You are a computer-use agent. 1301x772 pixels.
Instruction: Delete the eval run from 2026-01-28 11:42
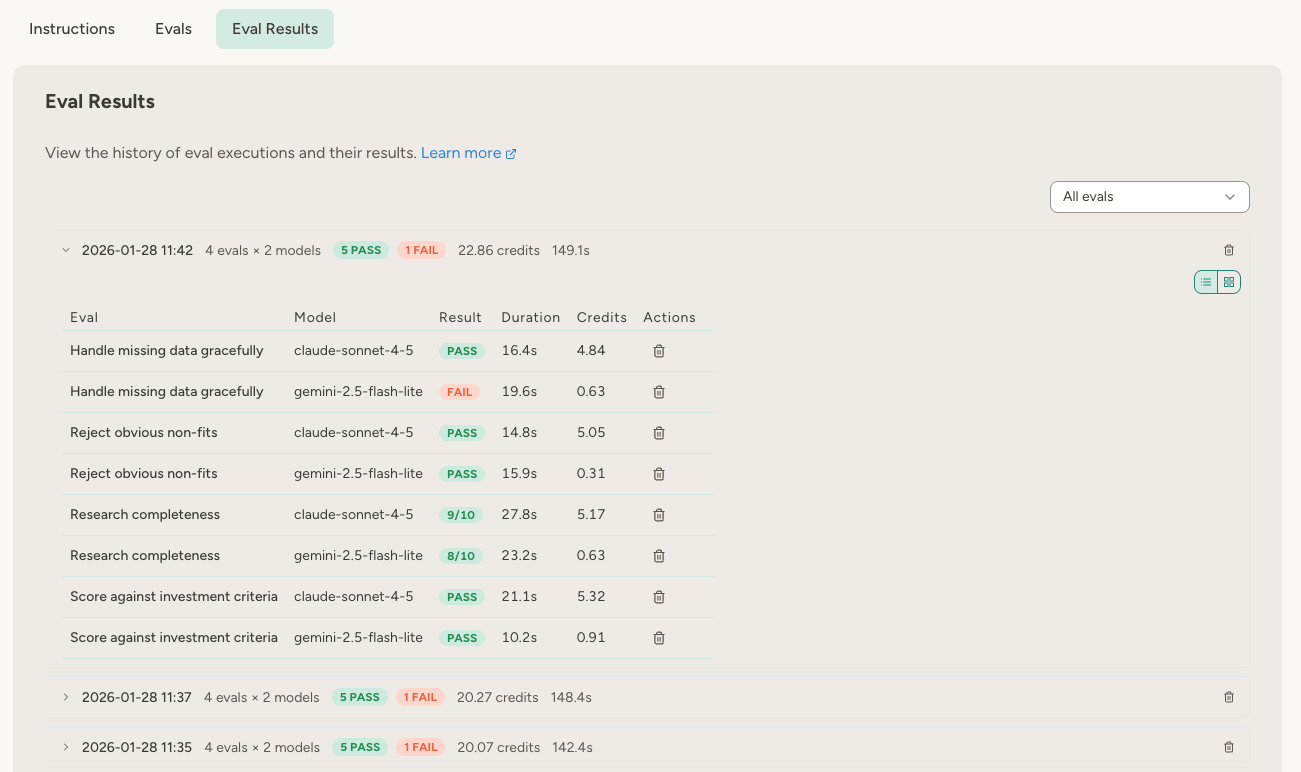pos(1229,250)
